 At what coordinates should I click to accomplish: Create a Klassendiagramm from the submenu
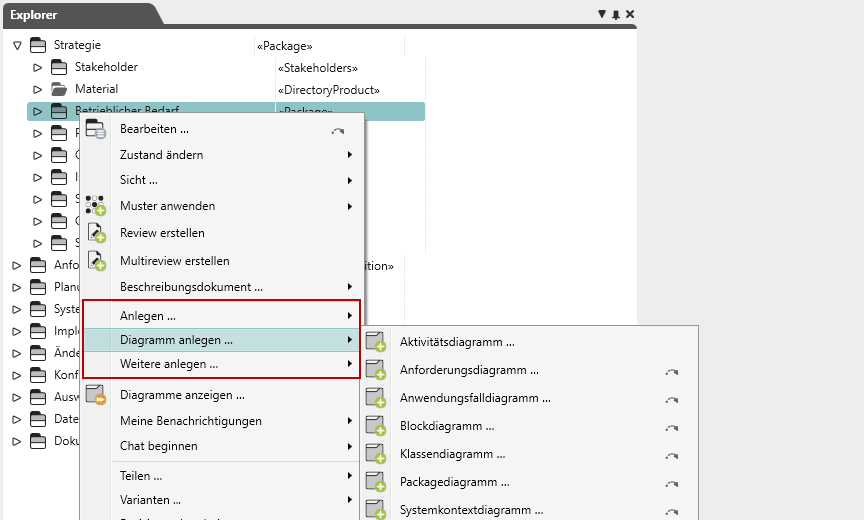[452, 454]
